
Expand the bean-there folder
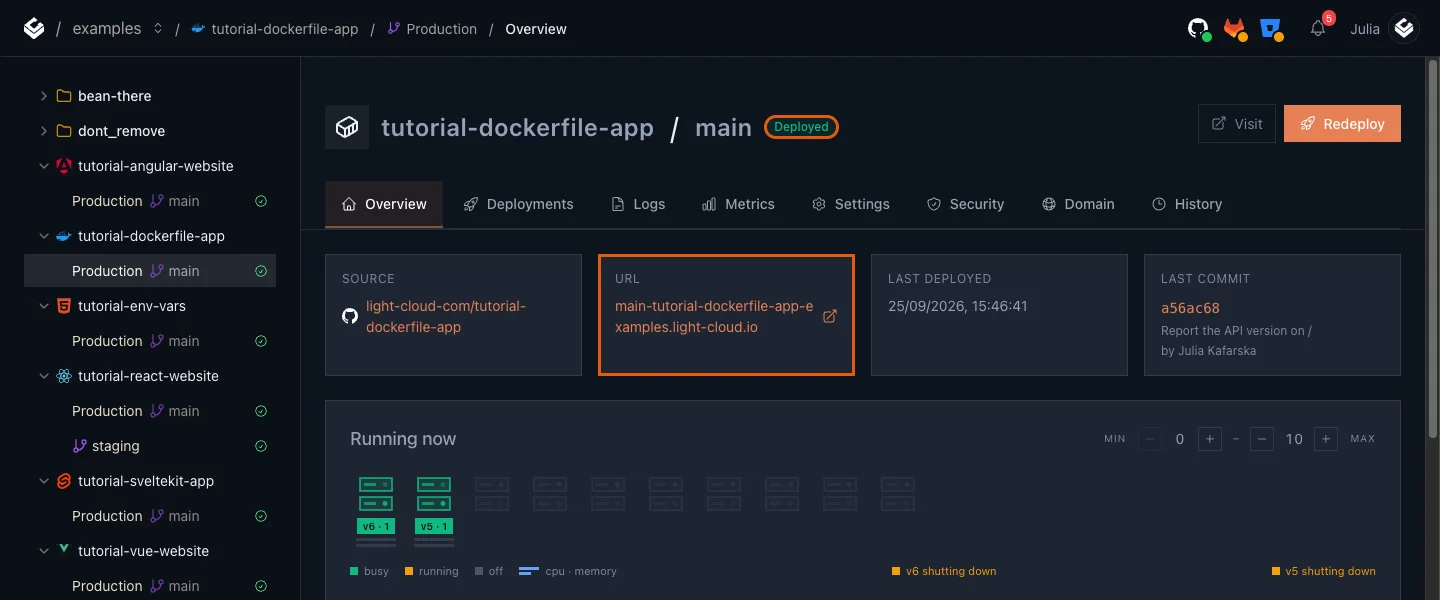(43, 96)
